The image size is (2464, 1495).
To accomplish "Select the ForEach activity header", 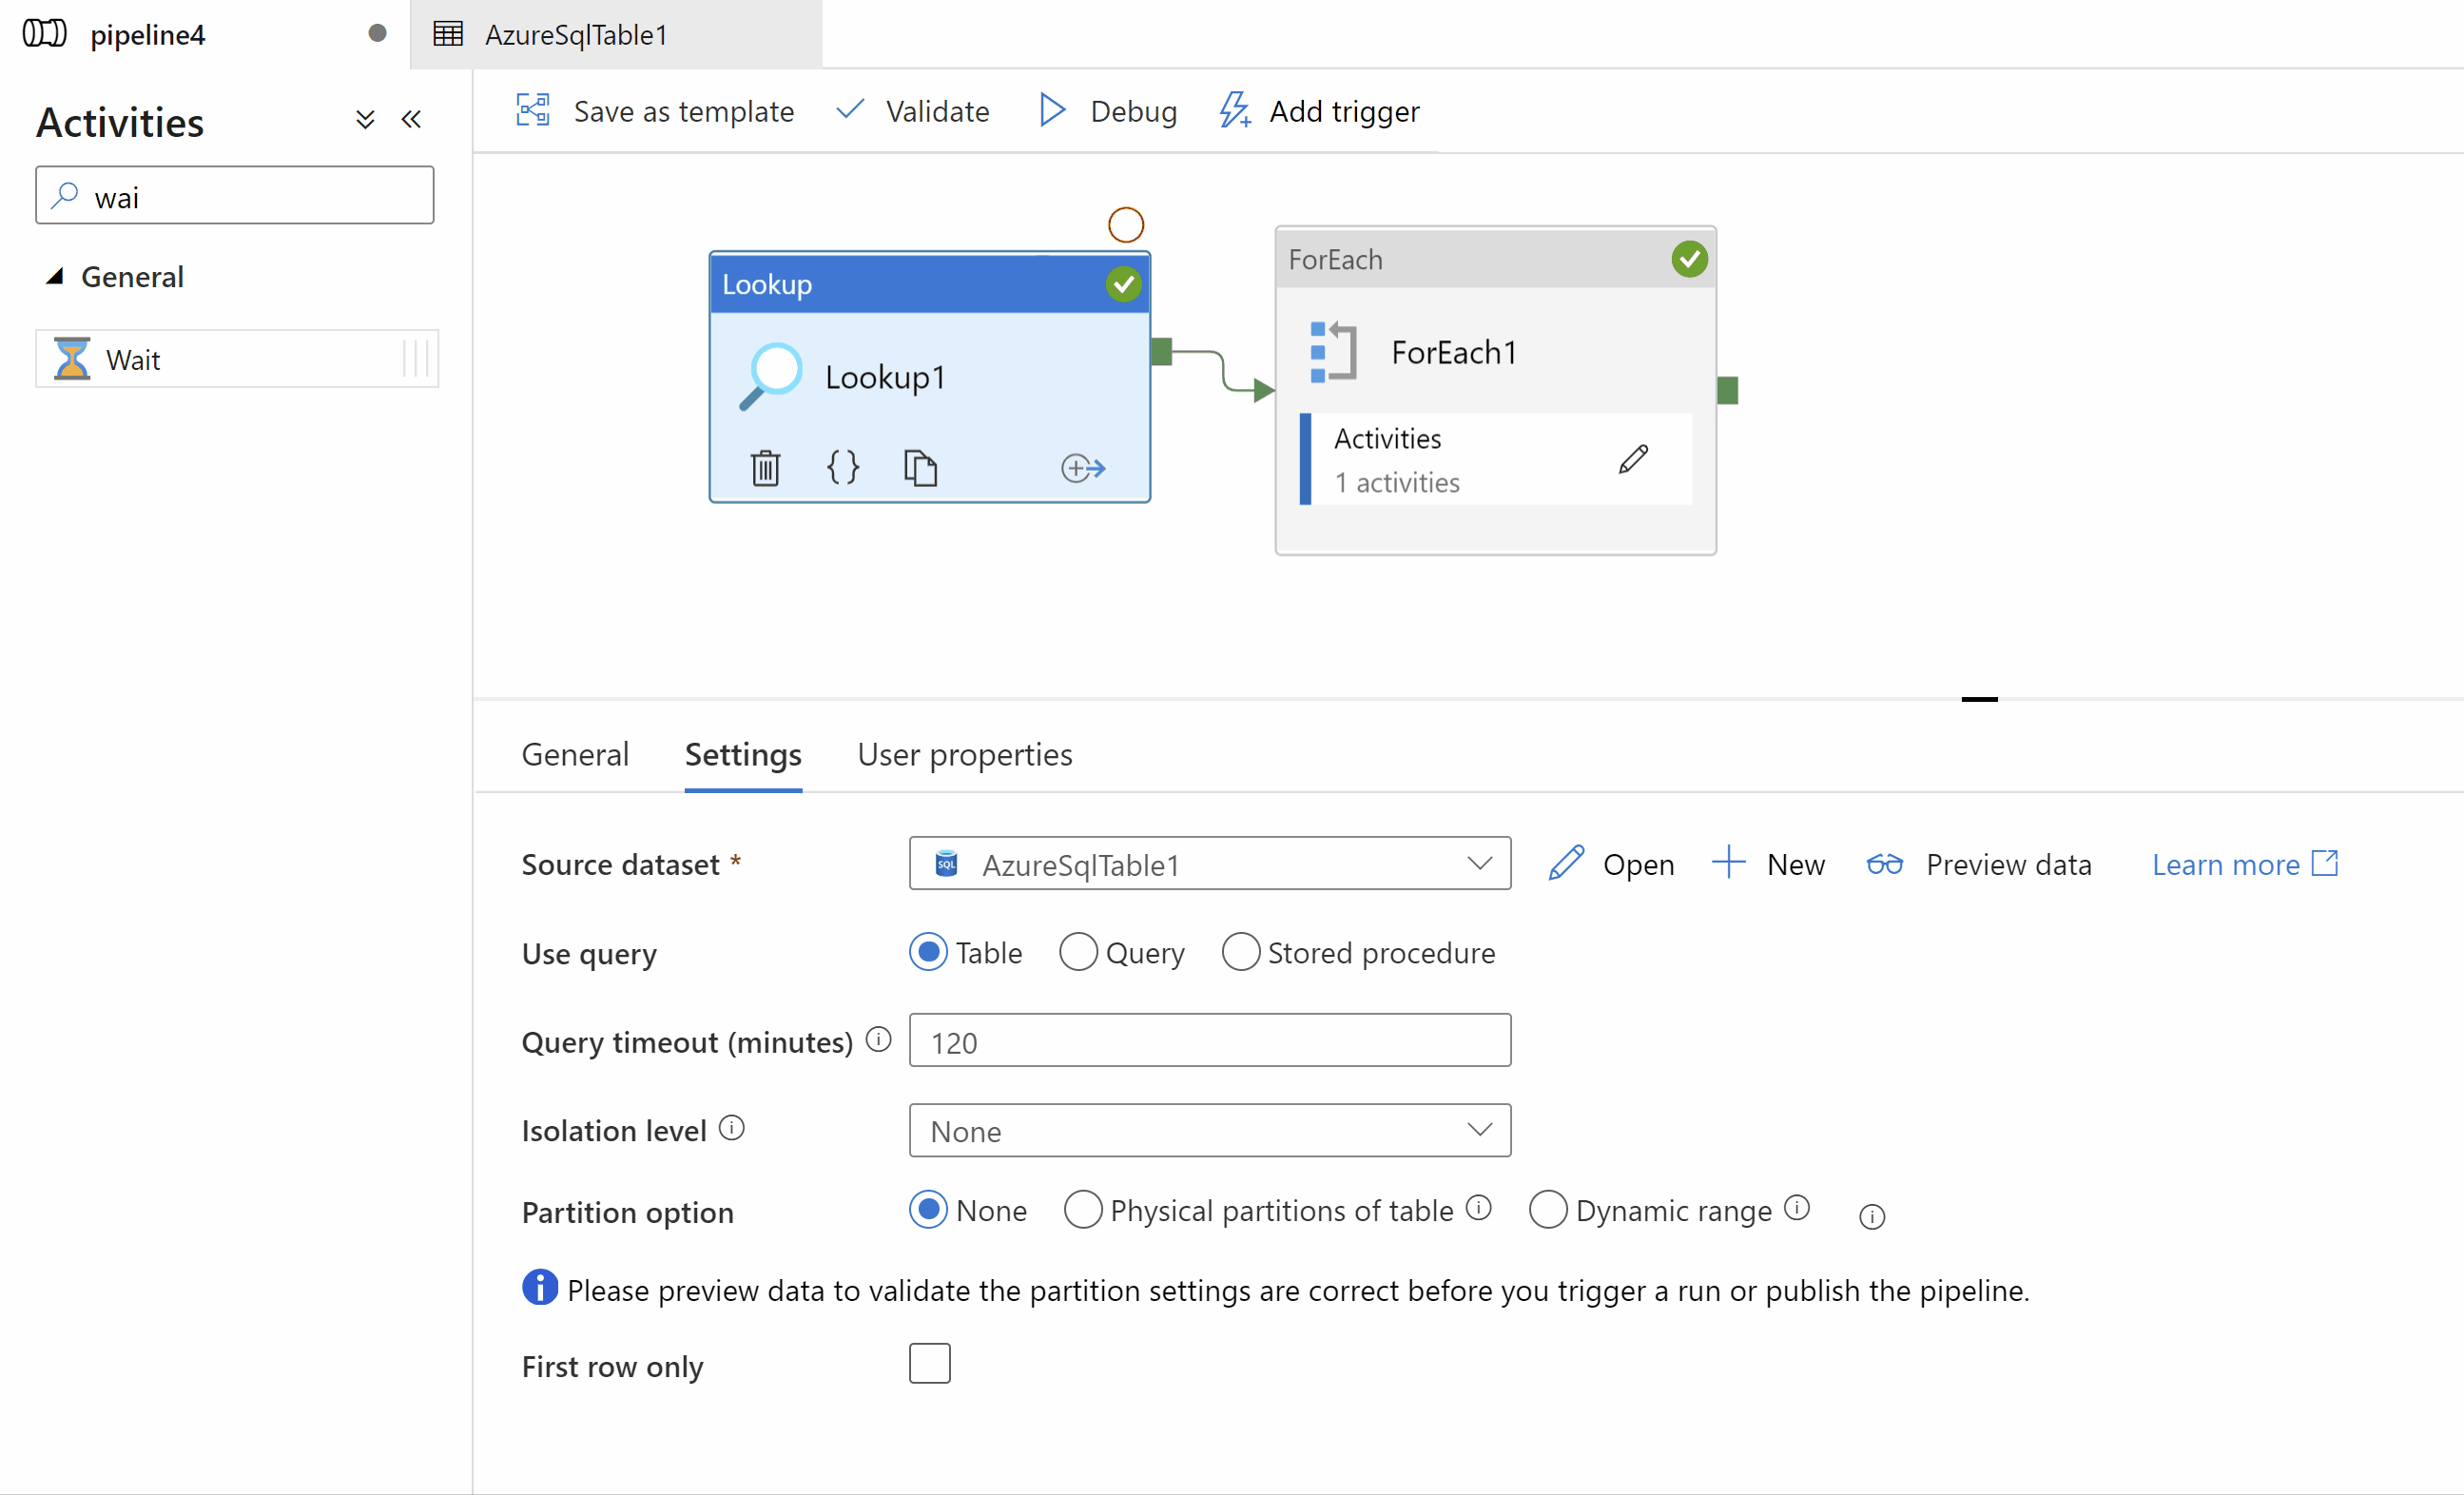I will (x=1496, y=260).
